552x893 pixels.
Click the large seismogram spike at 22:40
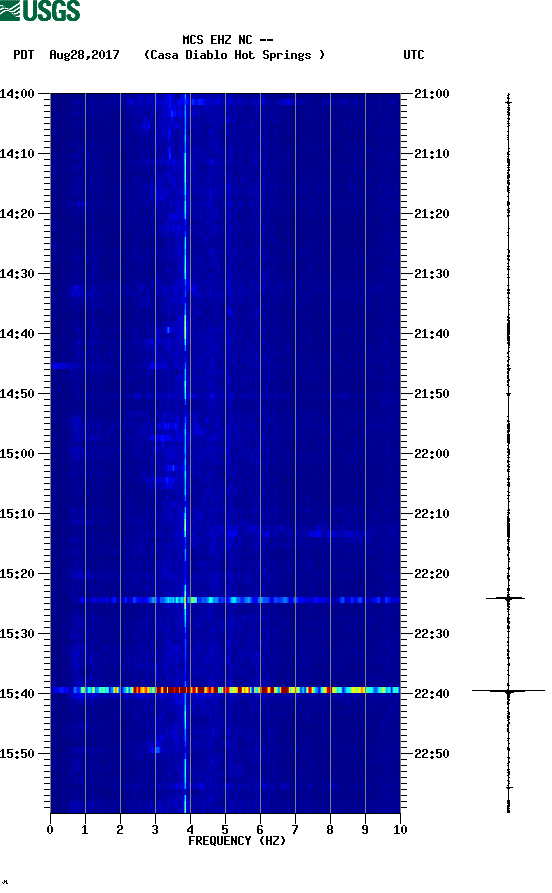508,691
